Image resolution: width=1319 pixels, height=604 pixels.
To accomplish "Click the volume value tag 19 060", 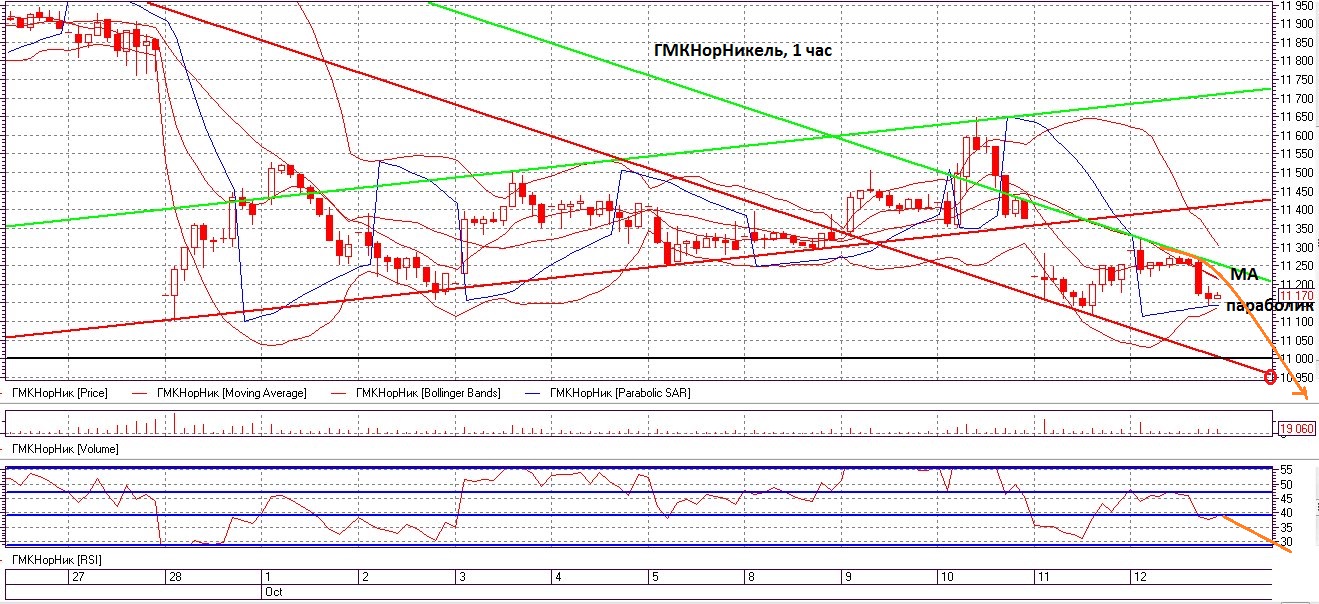I will point(1297,429).
